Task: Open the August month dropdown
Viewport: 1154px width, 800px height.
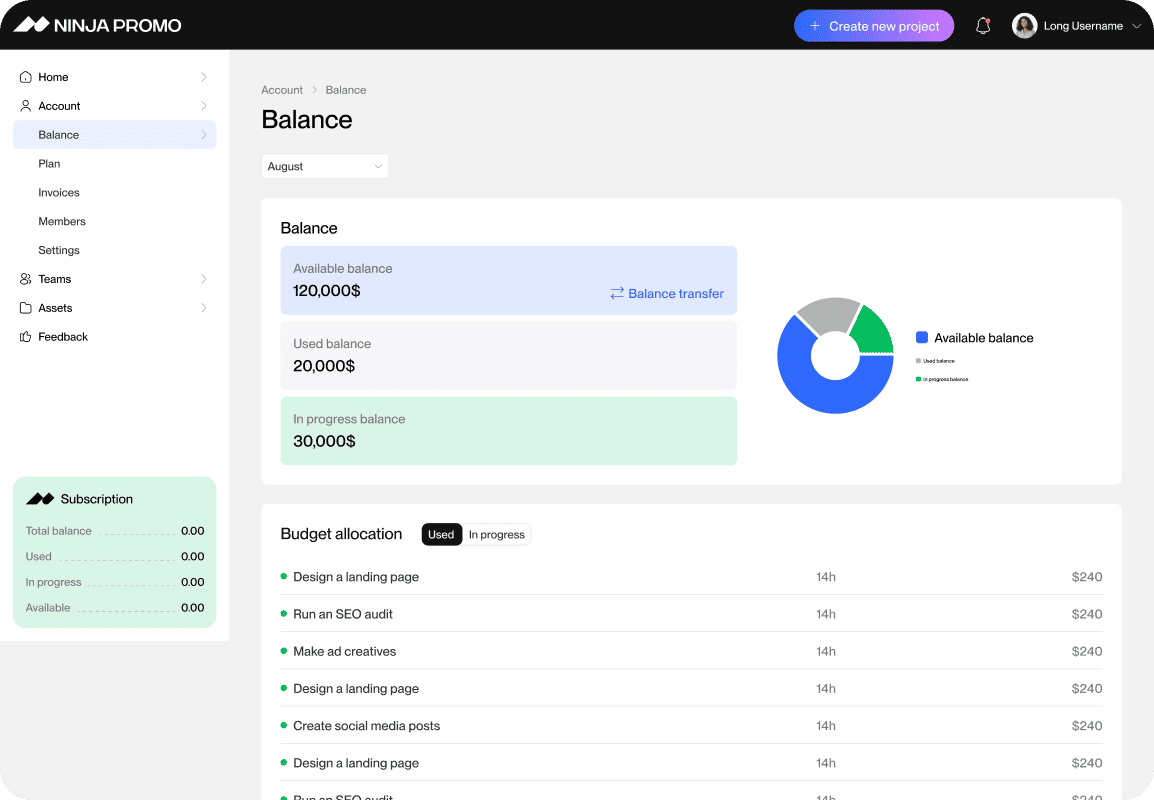Action: click(325, 166)
